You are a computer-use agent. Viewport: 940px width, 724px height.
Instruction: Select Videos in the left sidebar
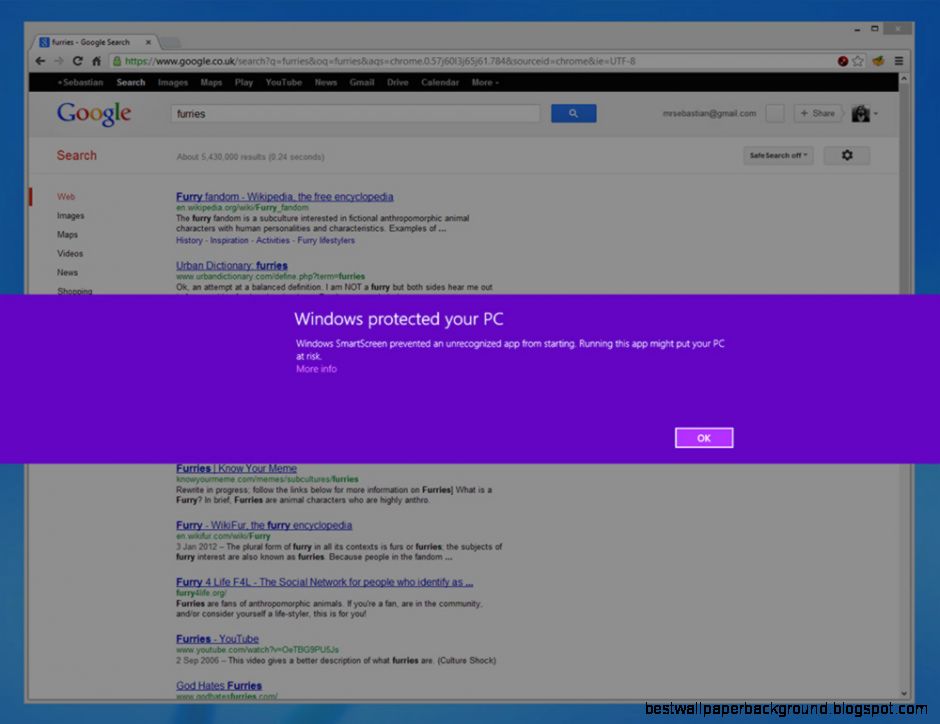click(70, 254)
